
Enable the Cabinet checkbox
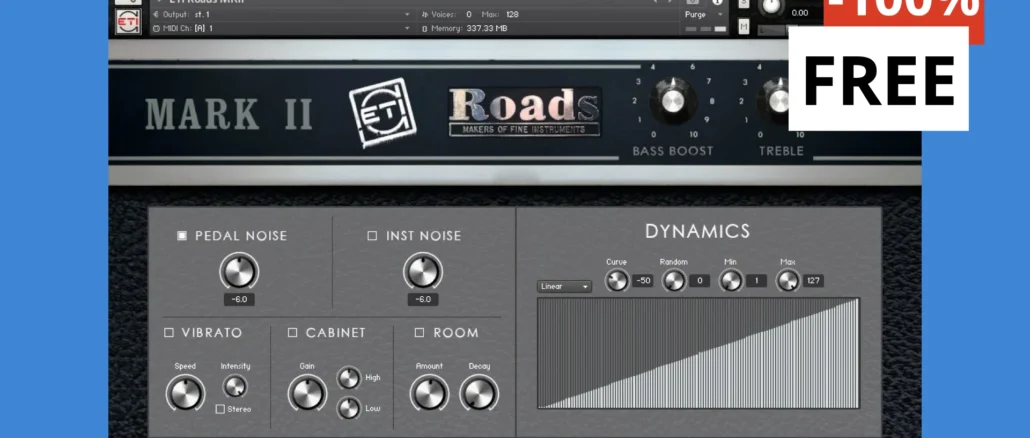[293, 333]
